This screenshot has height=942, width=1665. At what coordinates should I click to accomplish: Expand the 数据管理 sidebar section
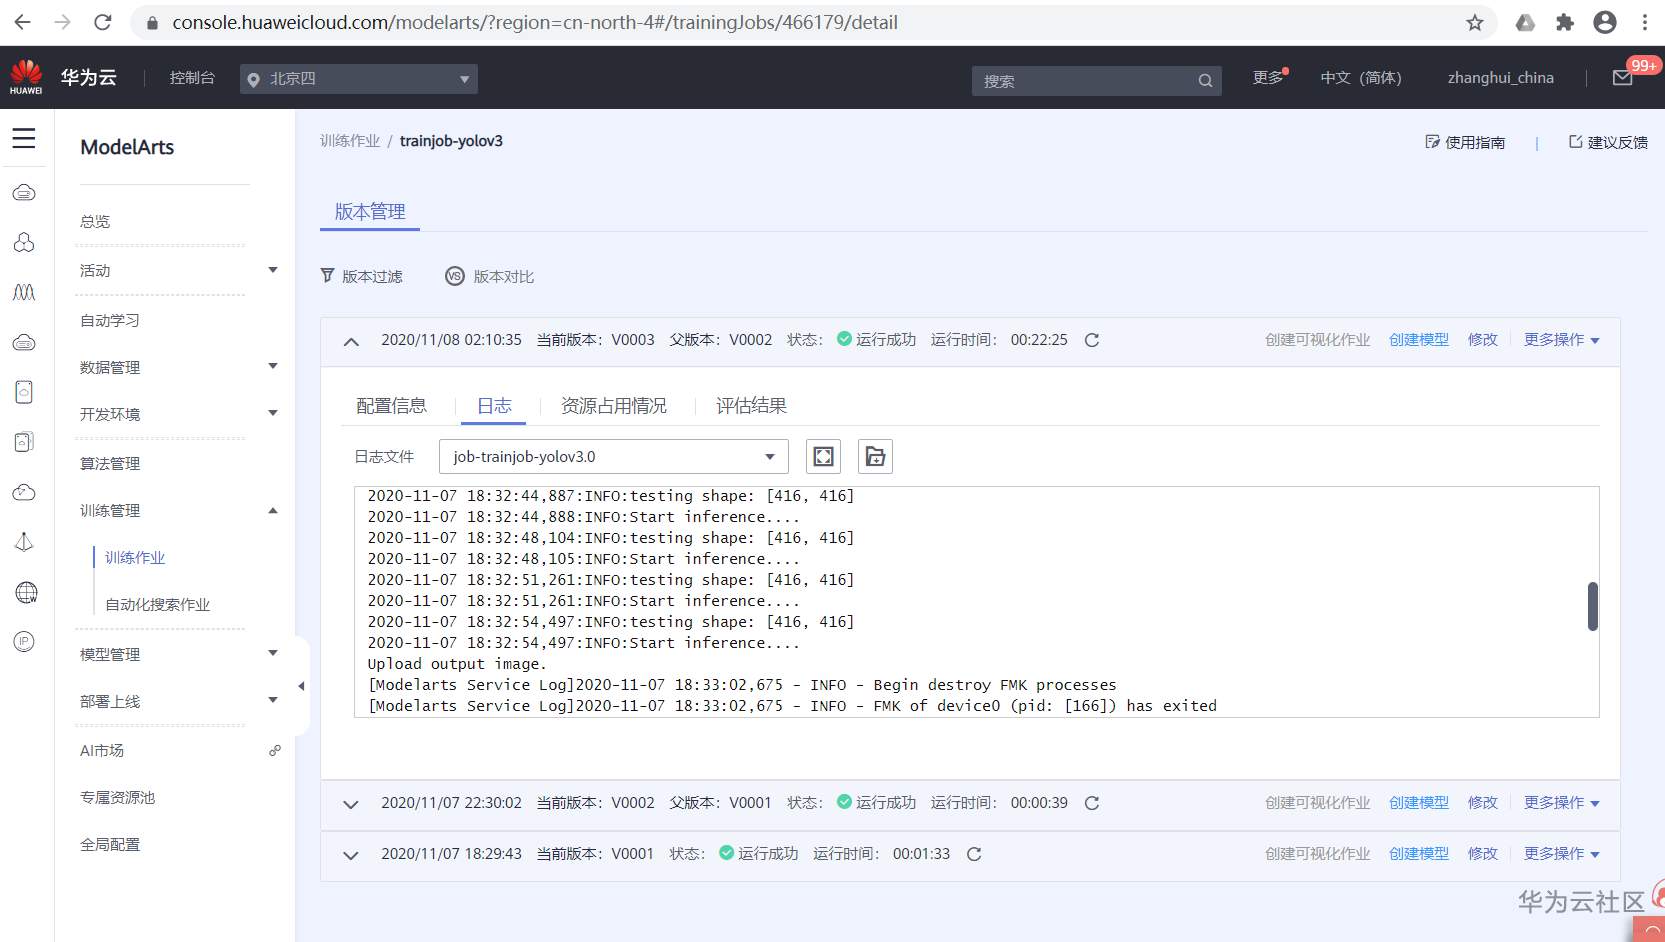pos(273,366)
